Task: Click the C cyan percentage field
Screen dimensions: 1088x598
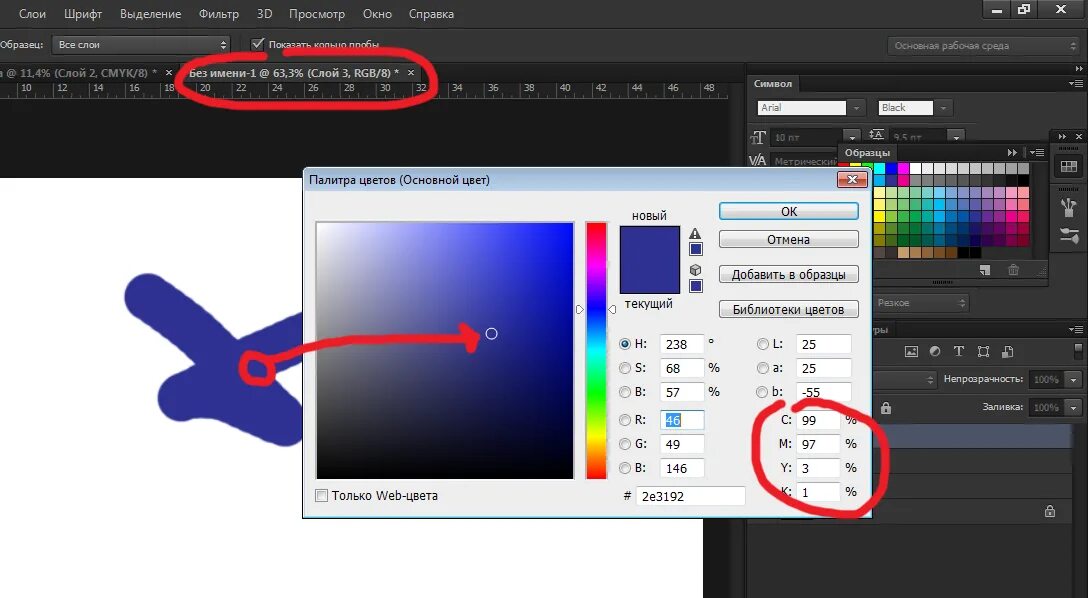Action: (x=818, y=420)
